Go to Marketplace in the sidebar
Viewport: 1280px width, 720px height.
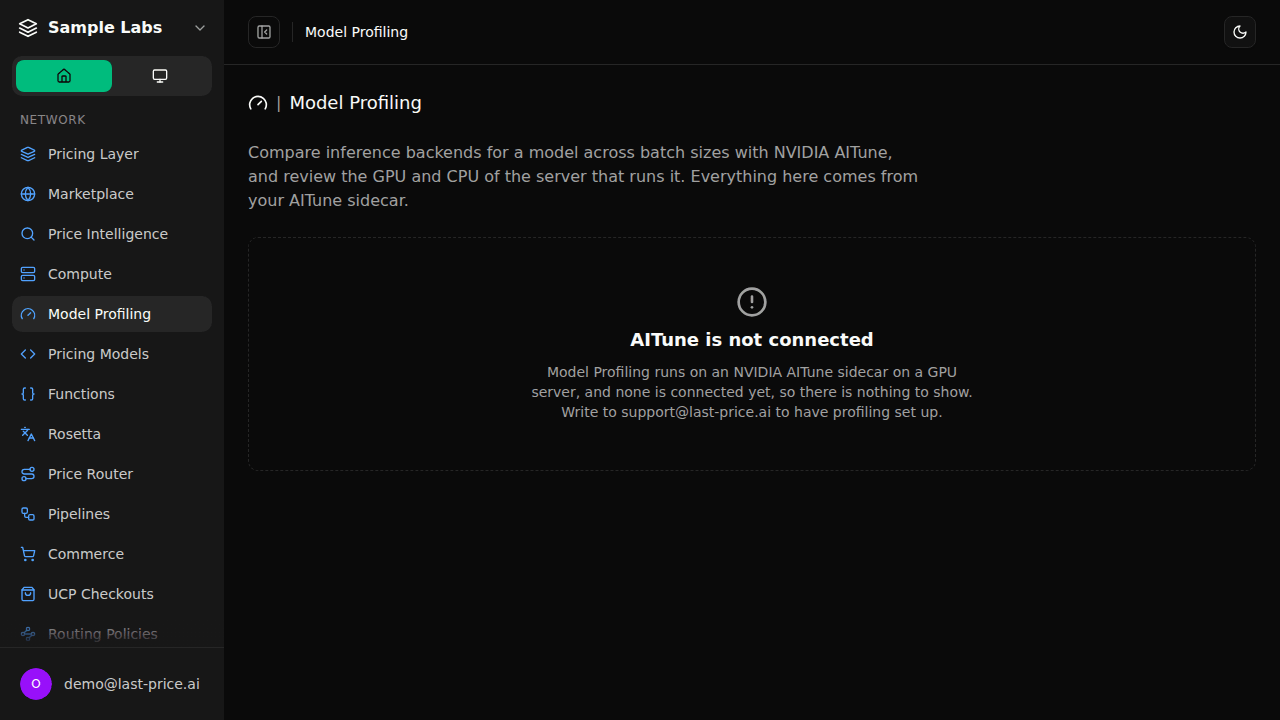pos(112,194)
